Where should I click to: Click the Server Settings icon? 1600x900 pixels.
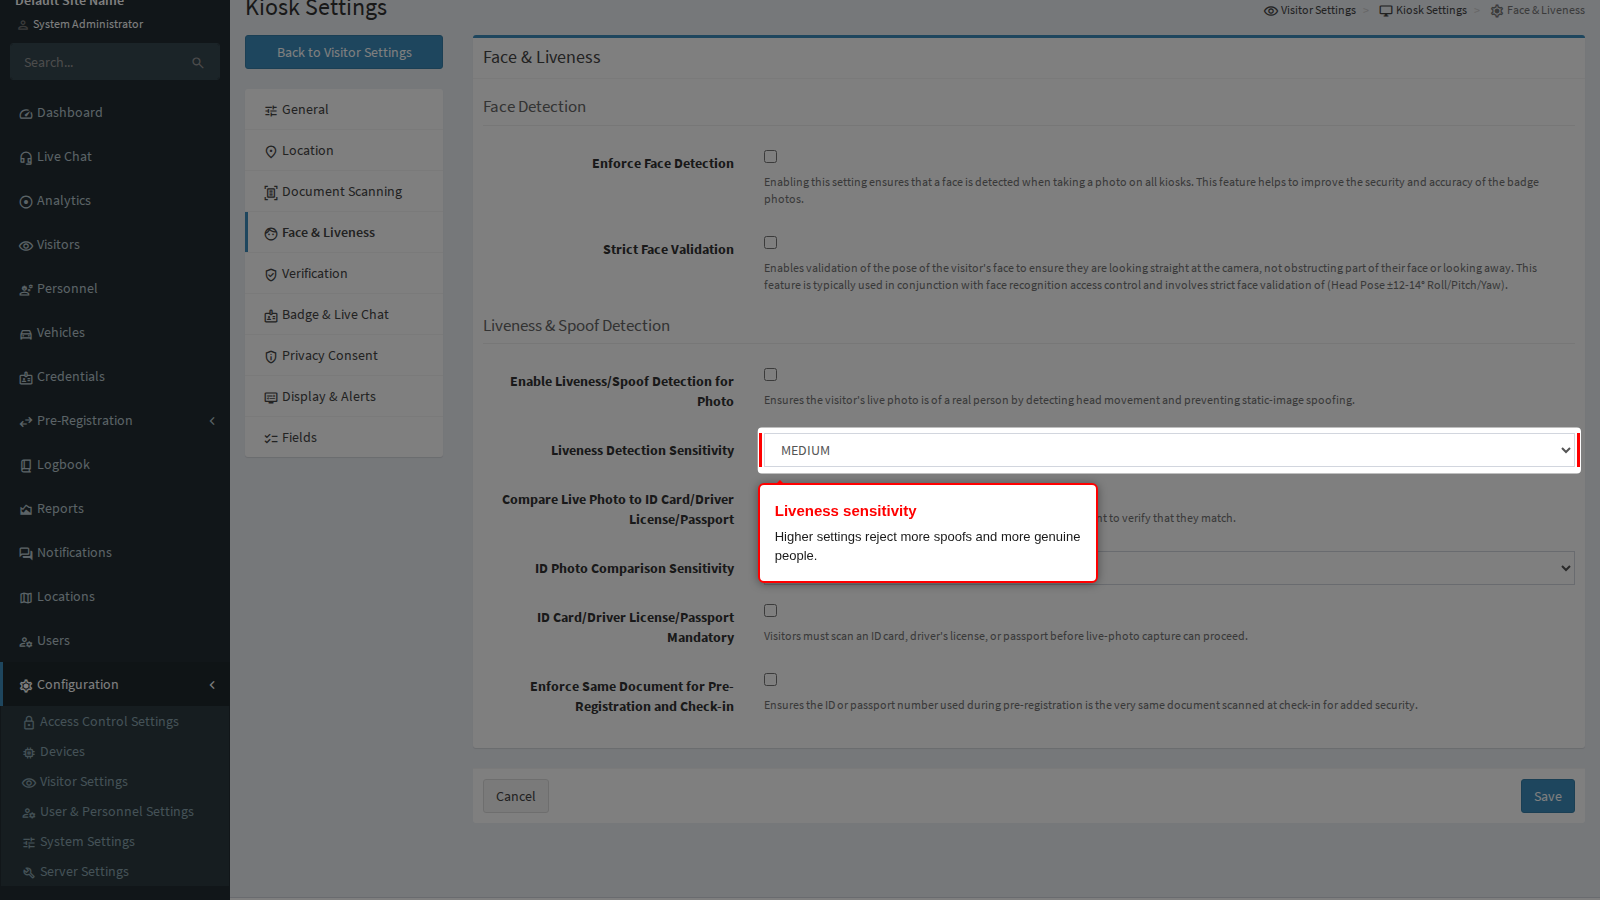click(x=29, y=873)
